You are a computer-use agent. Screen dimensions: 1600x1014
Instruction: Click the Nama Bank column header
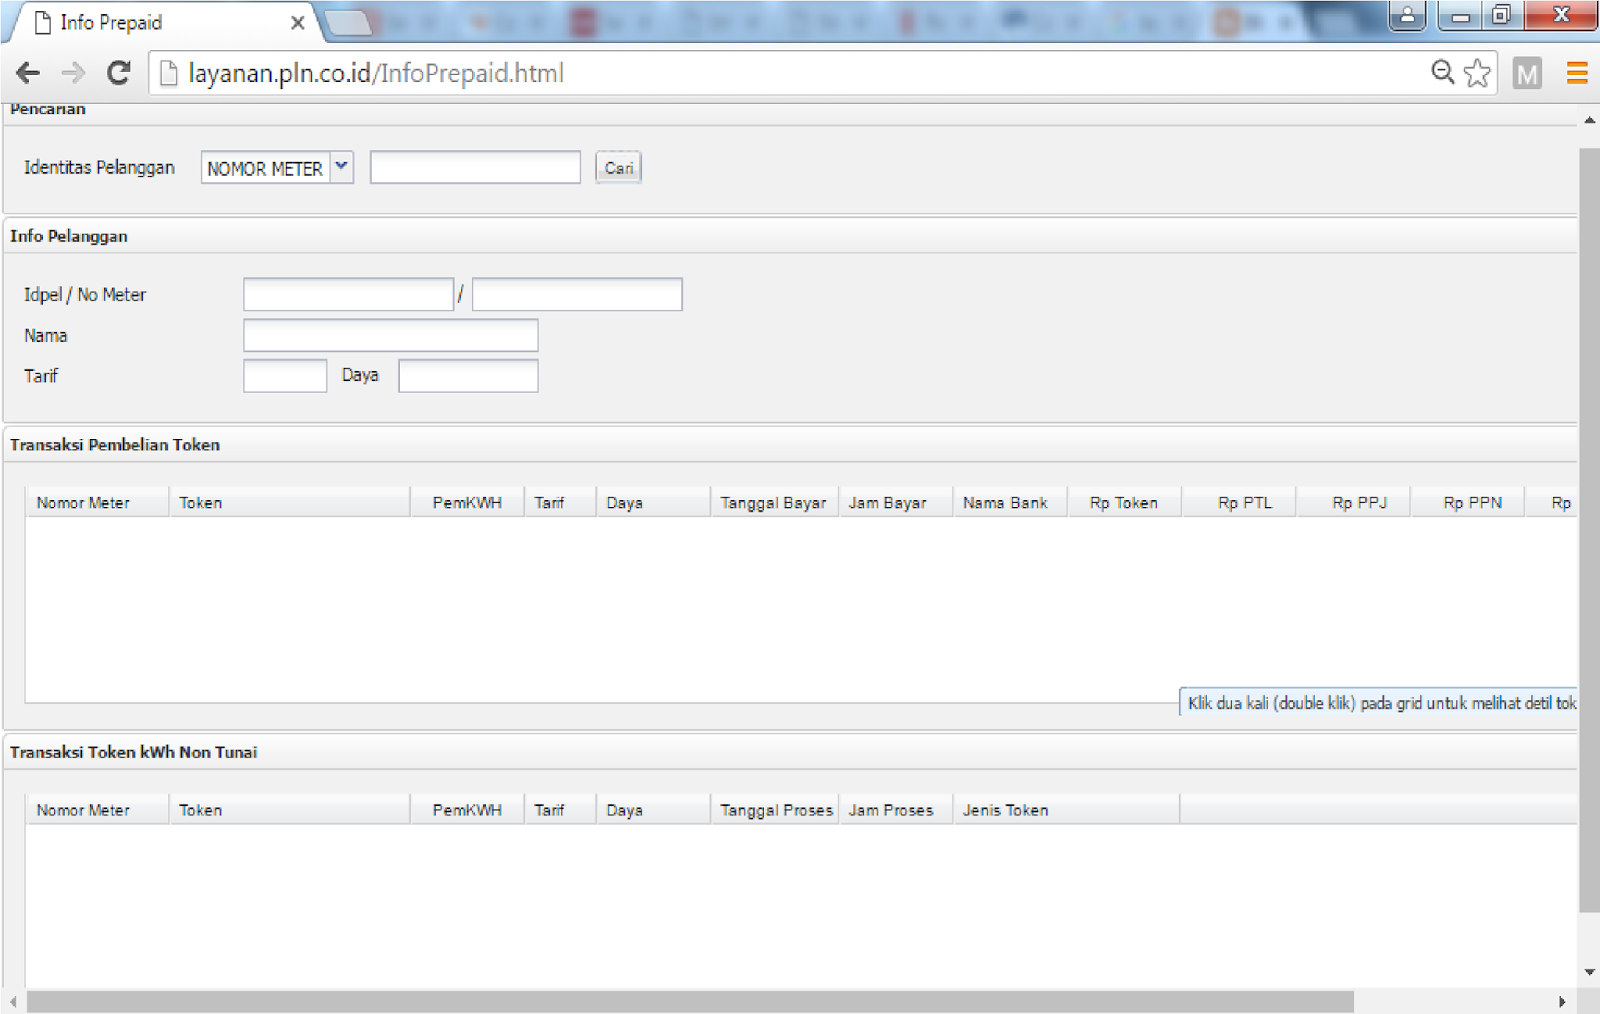pos(1010,502)
